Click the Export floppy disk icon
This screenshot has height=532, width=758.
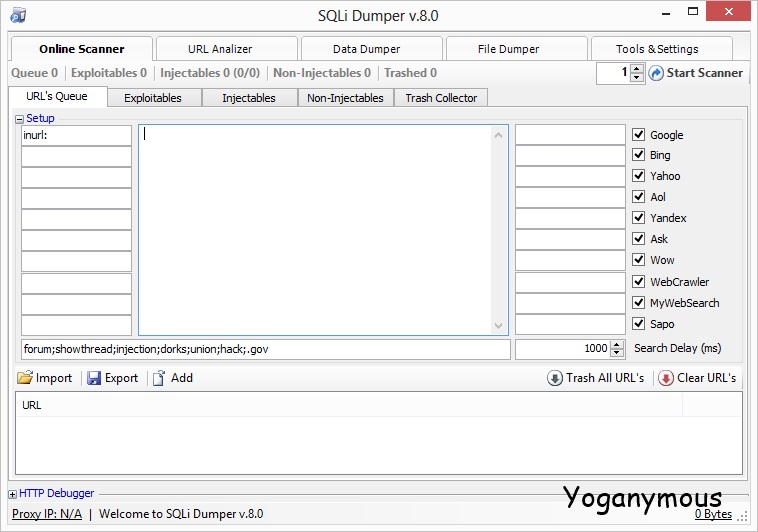point(94,378)
